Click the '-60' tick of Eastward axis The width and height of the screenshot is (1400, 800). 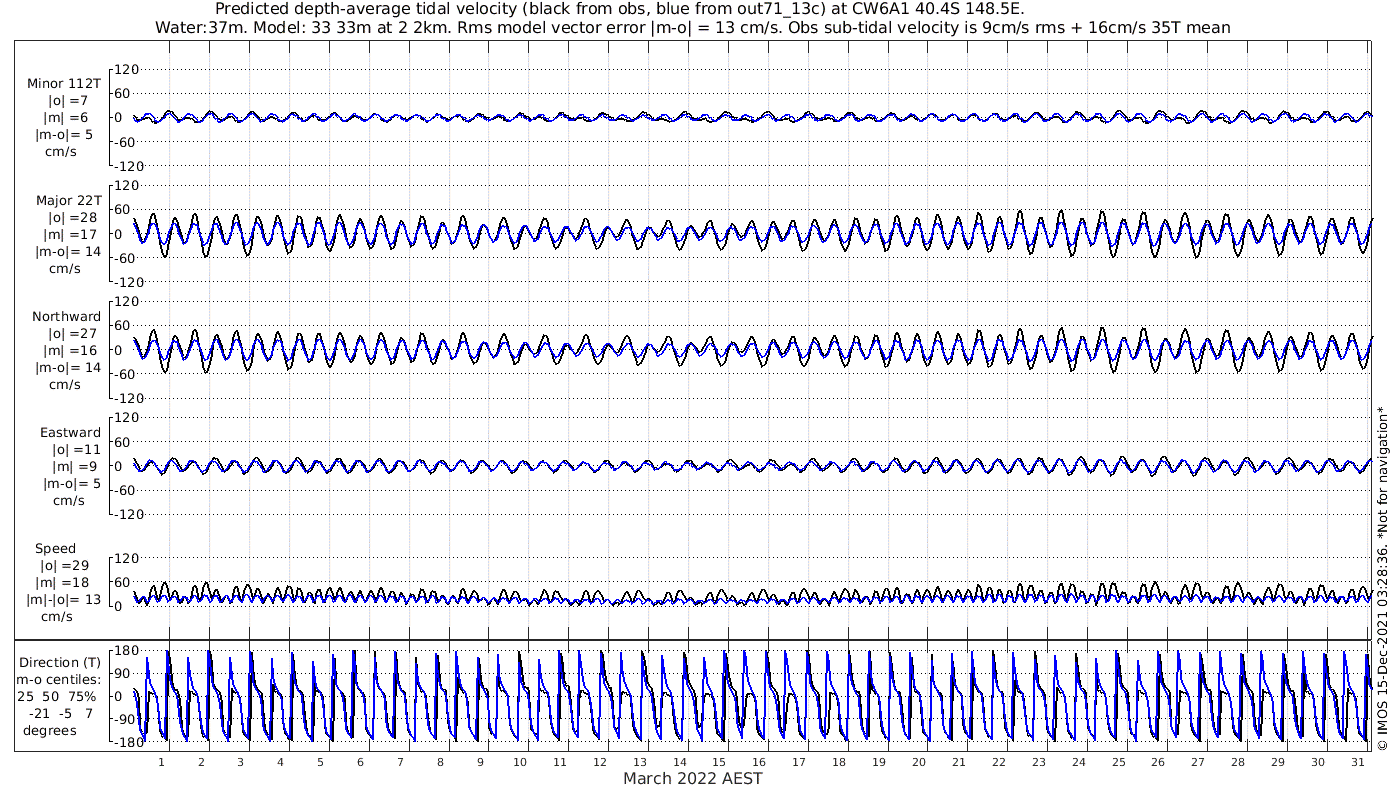coord(126,490)
